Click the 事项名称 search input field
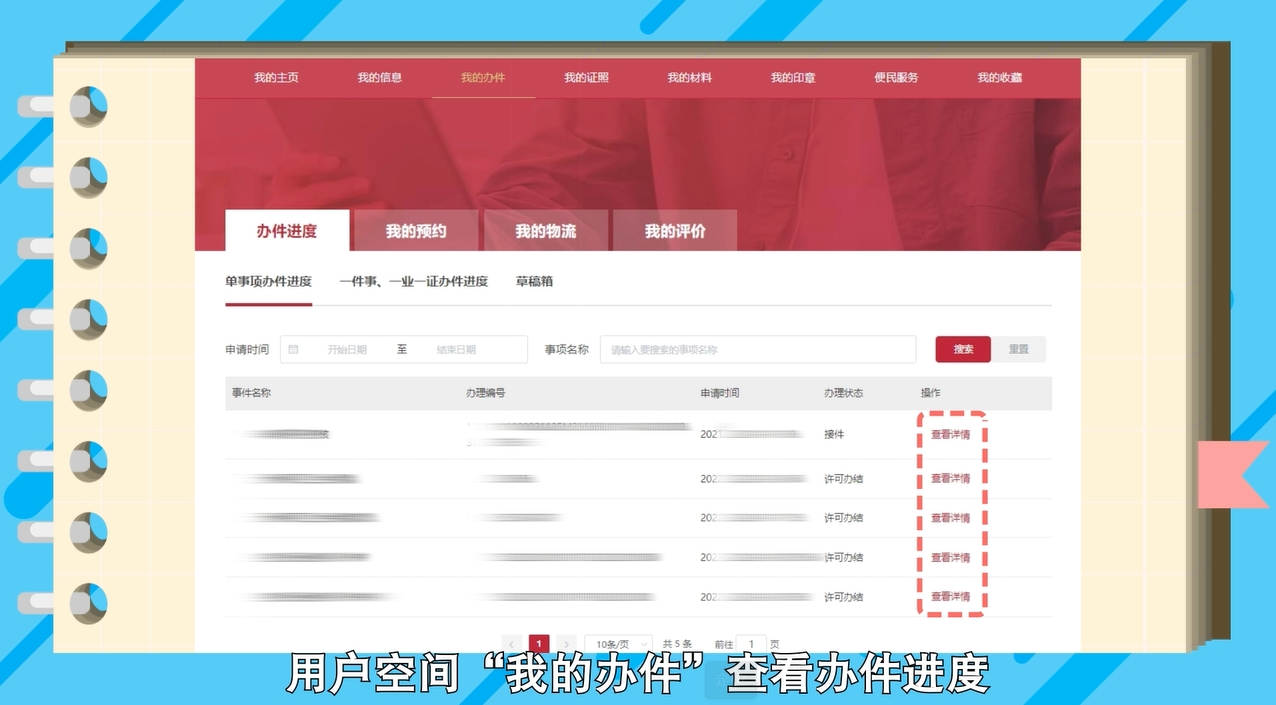Screen dimensions: 1276x705 757,349
